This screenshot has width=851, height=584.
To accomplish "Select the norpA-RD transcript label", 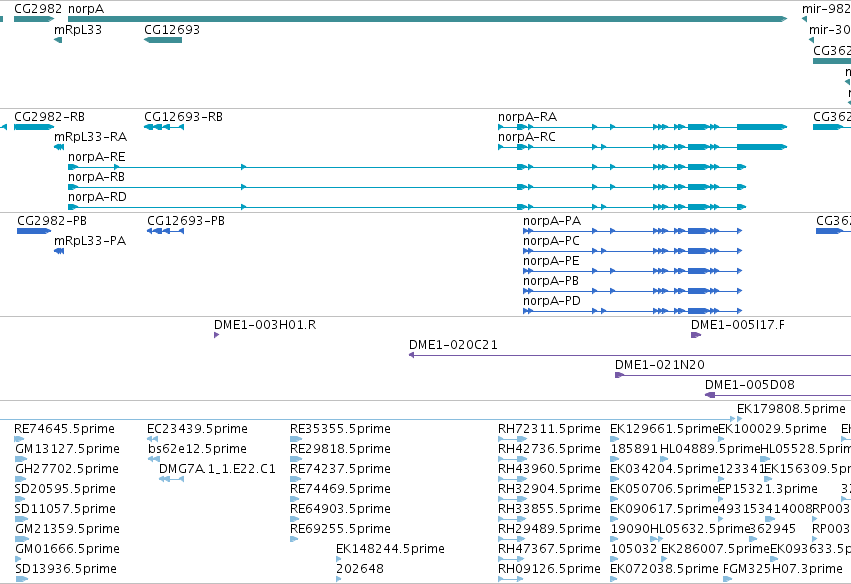I will (x=97, y=196).
